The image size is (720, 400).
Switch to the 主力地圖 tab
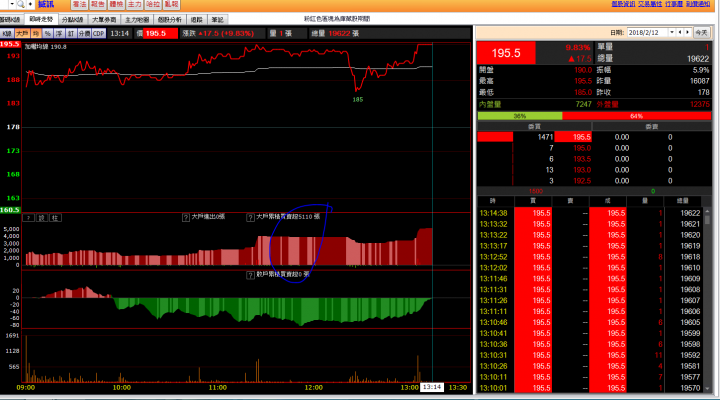[137, 19]
